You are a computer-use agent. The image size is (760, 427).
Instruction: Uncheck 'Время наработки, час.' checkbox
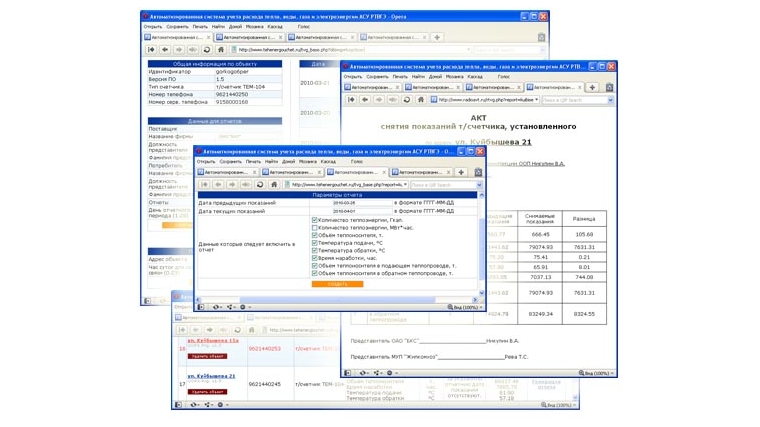[x=315, y=258]
